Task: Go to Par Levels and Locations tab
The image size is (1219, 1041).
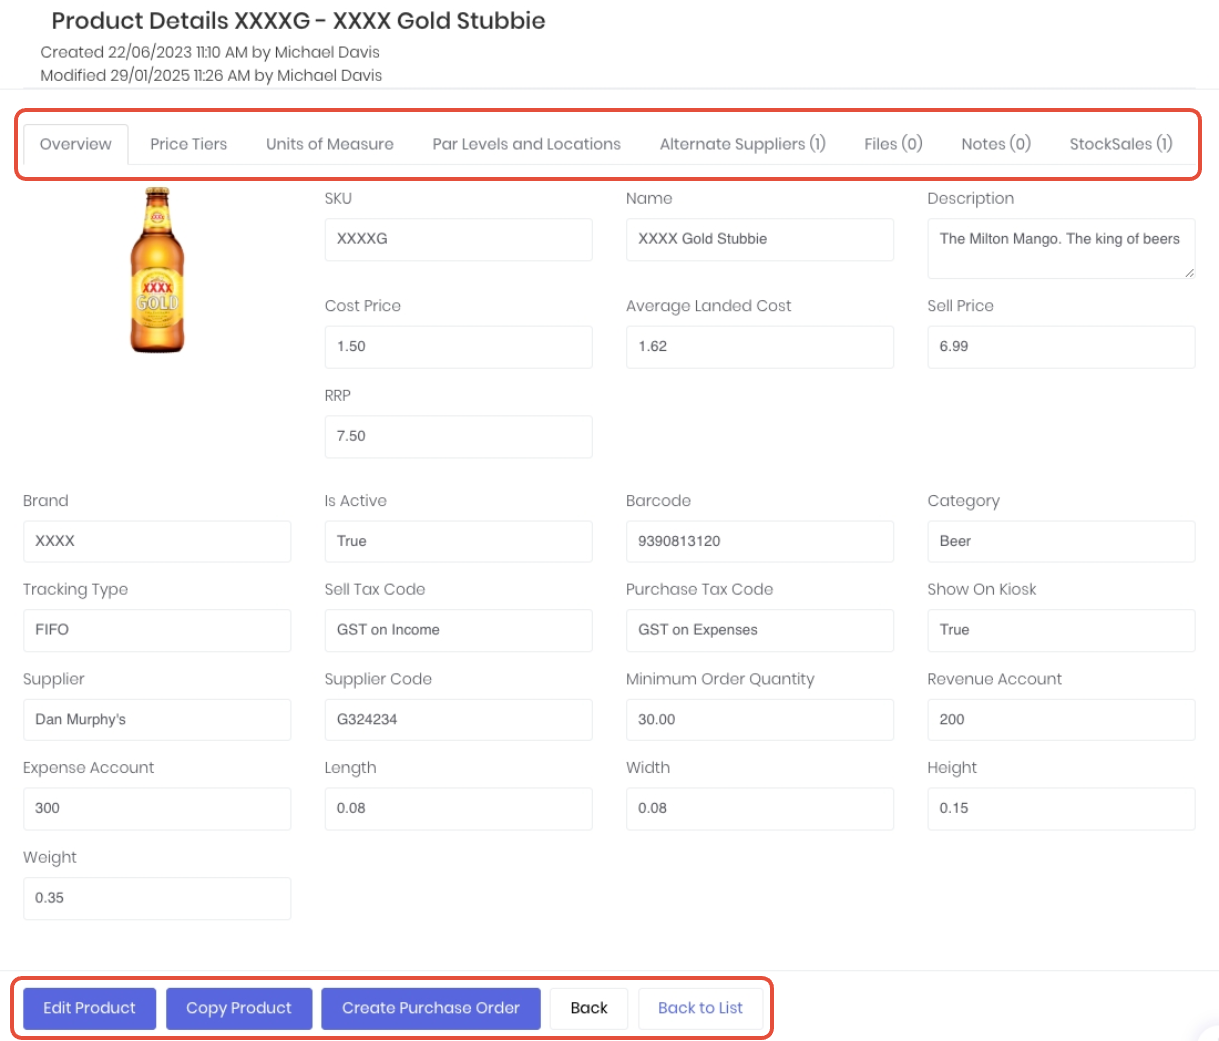Action: [x=527, y=144]
